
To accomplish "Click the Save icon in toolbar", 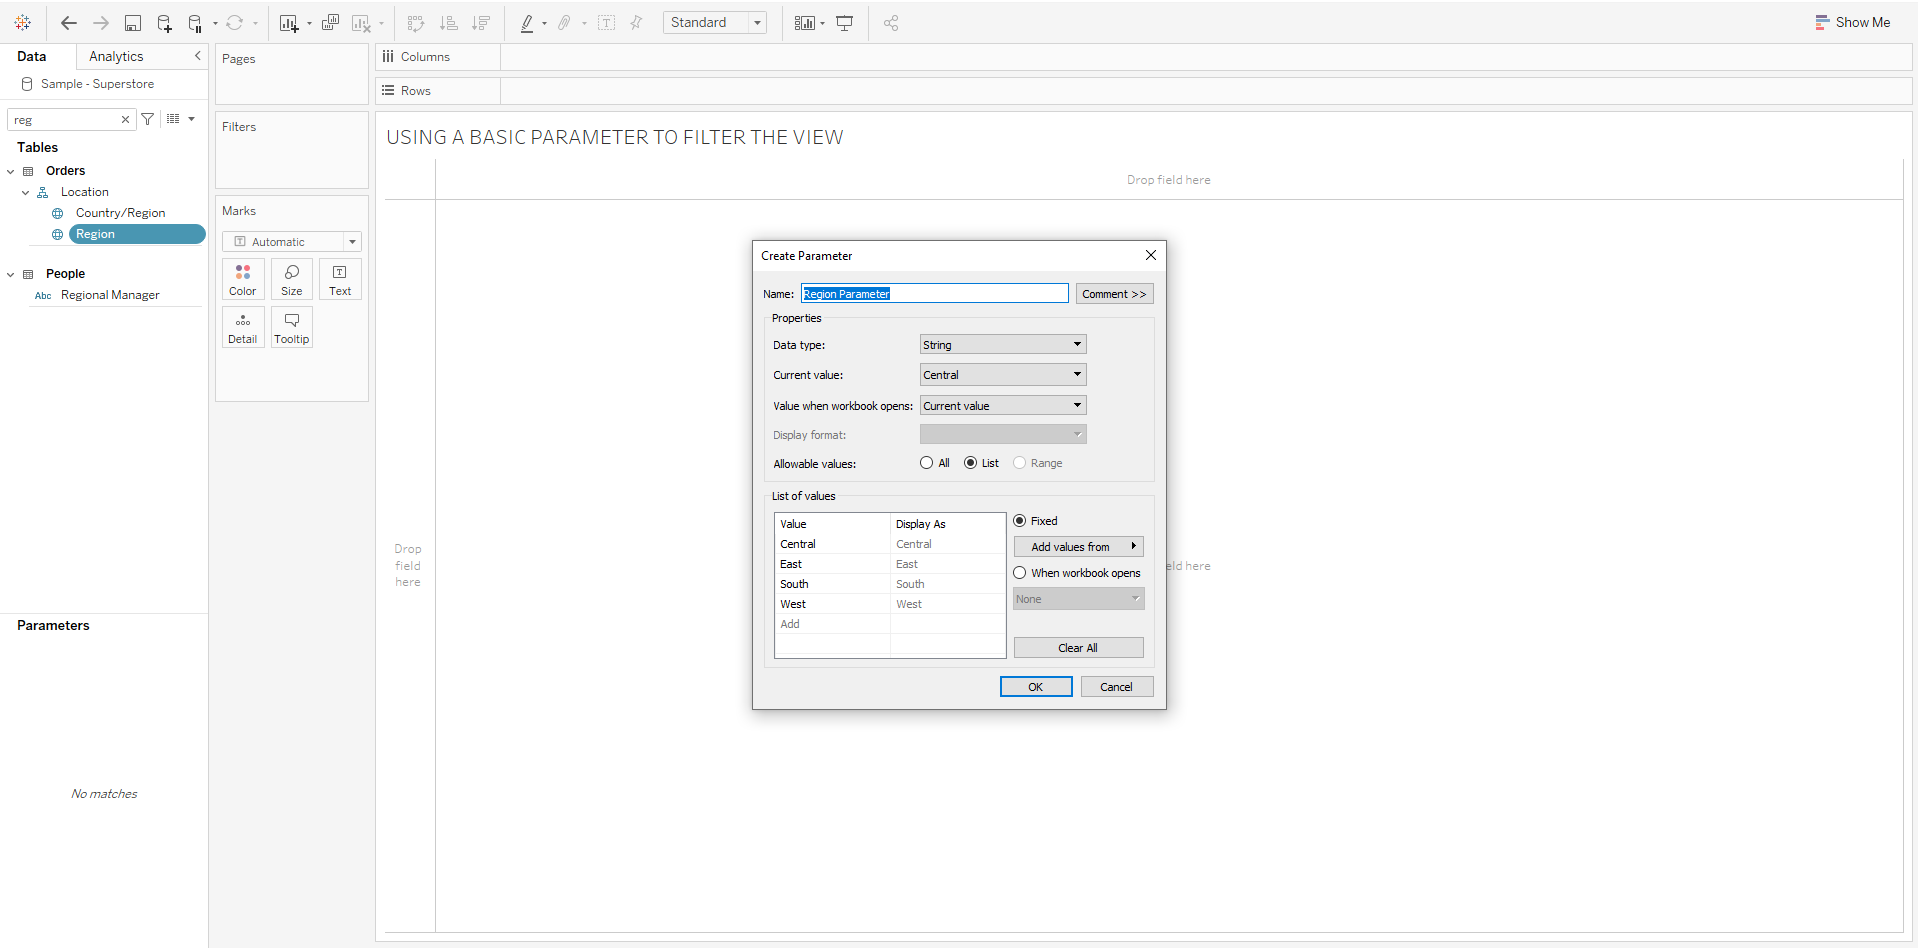I will [x=132, y=23].
